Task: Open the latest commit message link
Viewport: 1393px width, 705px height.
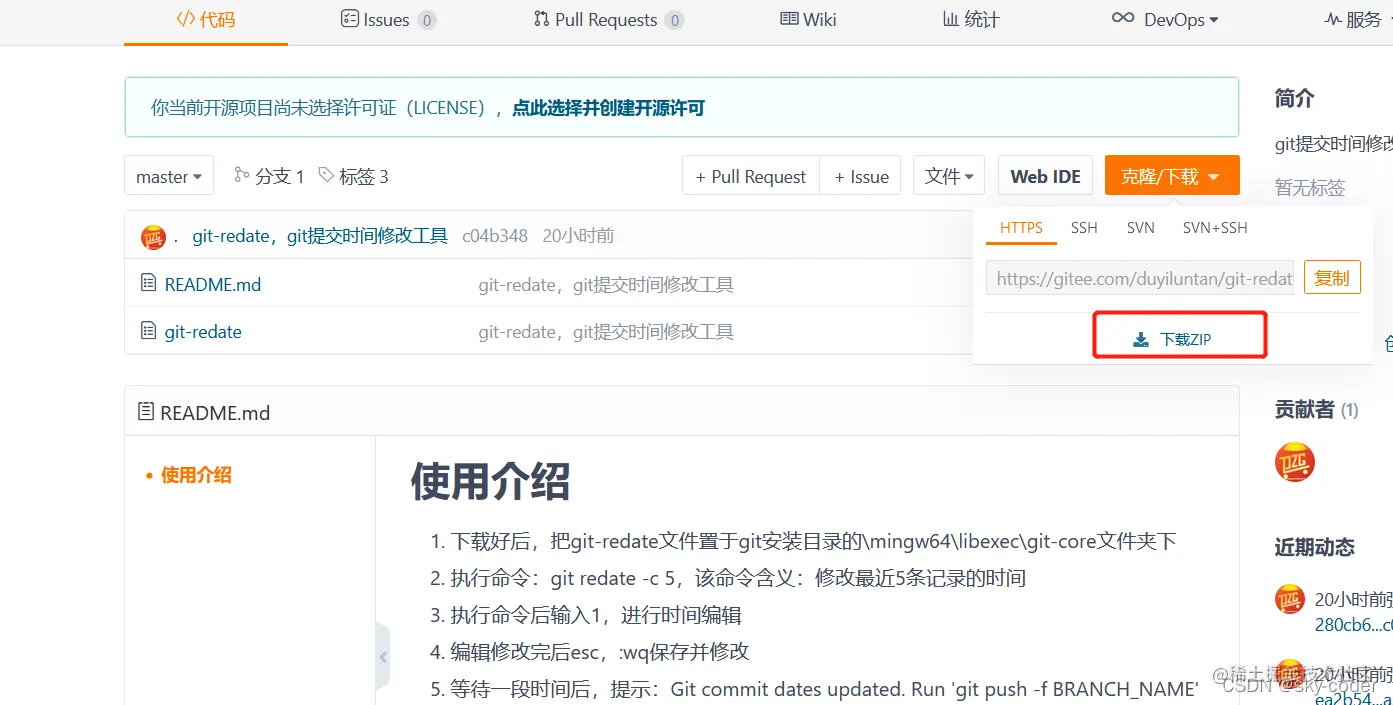Action: click(x=320, y=236)
